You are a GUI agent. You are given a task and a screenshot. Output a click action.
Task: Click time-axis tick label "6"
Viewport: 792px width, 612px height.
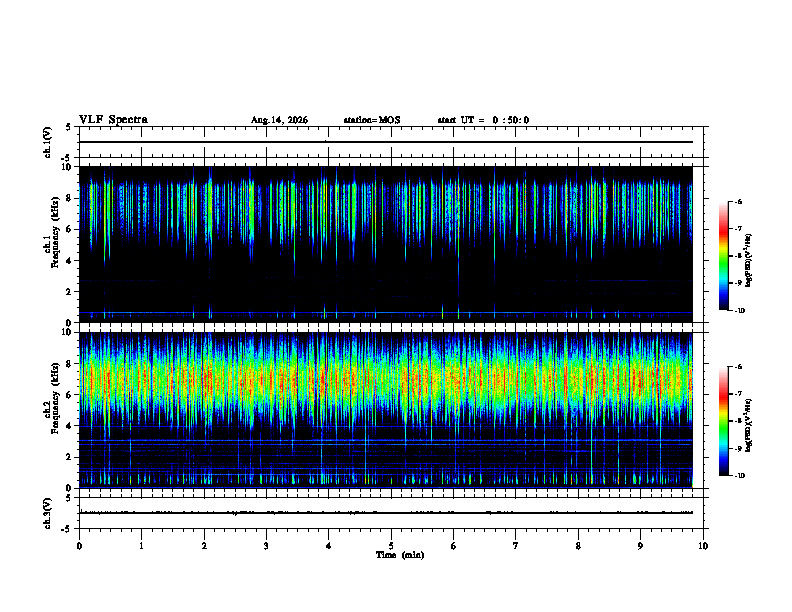(453, 546)
